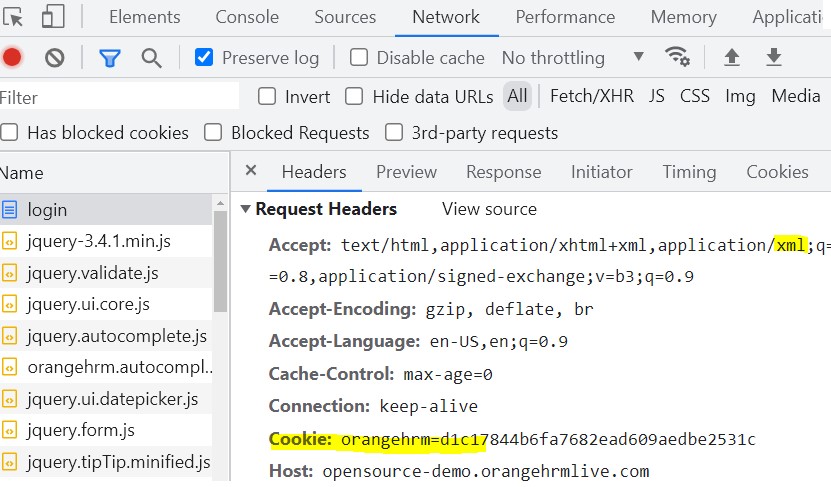Click the Import HAR upload icon

[732, 58]
